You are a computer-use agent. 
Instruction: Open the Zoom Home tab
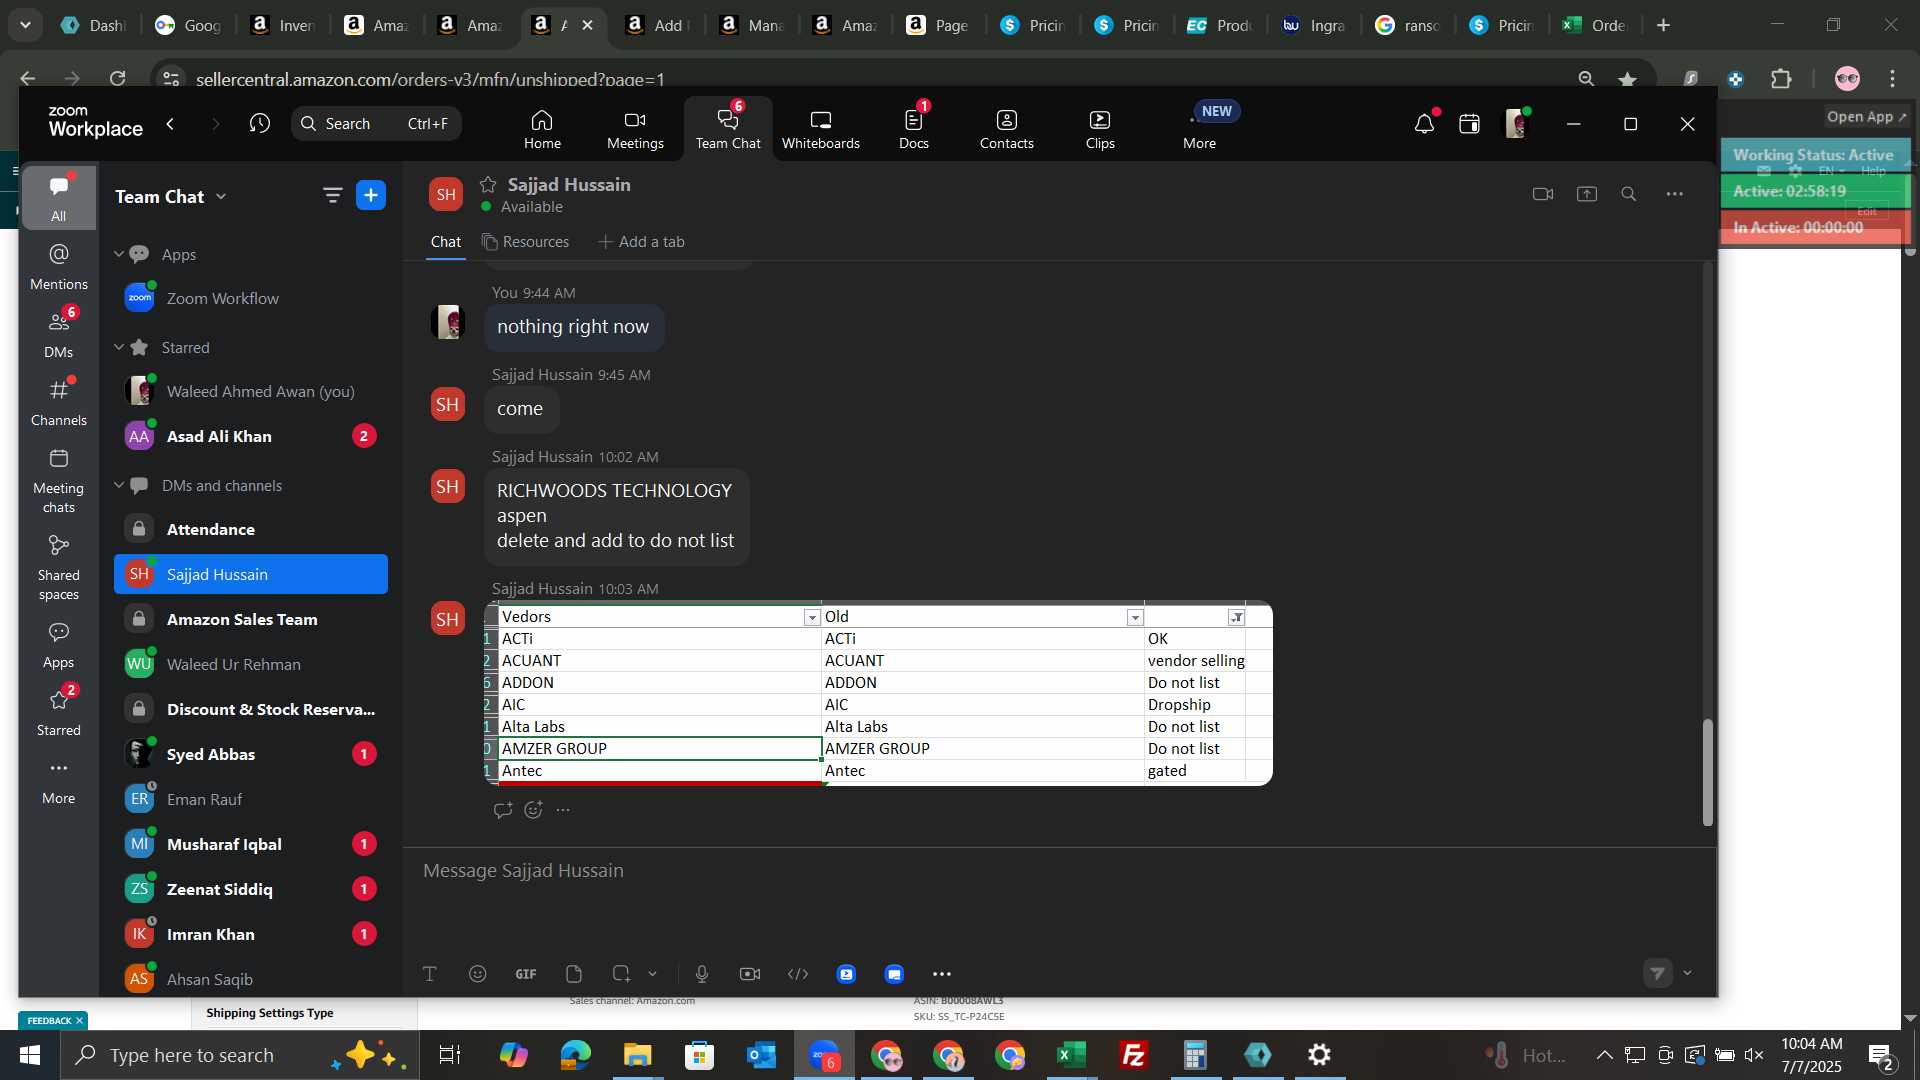pos(542,129)
